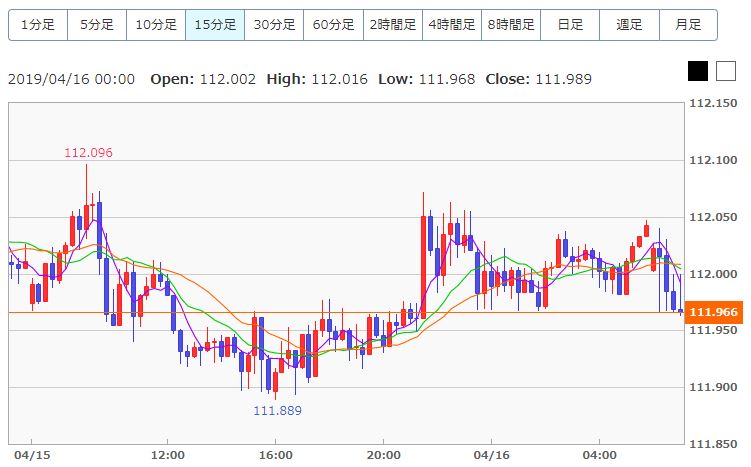Click the 111.889 low price label
Screen dimensions: 751x467
(x=277, y=410)
